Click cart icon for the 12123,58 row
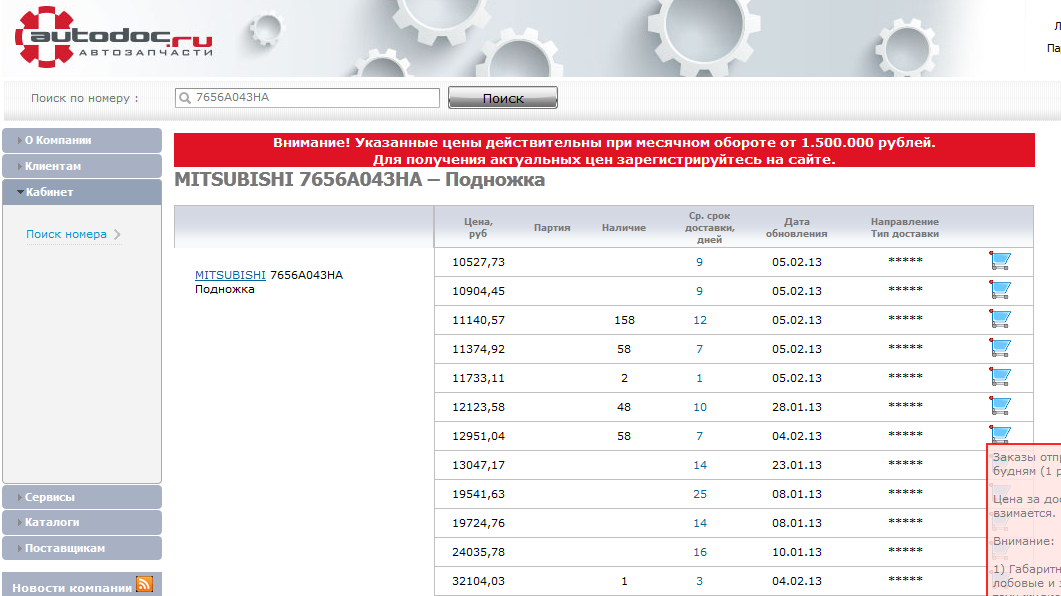 coord(999,406)
